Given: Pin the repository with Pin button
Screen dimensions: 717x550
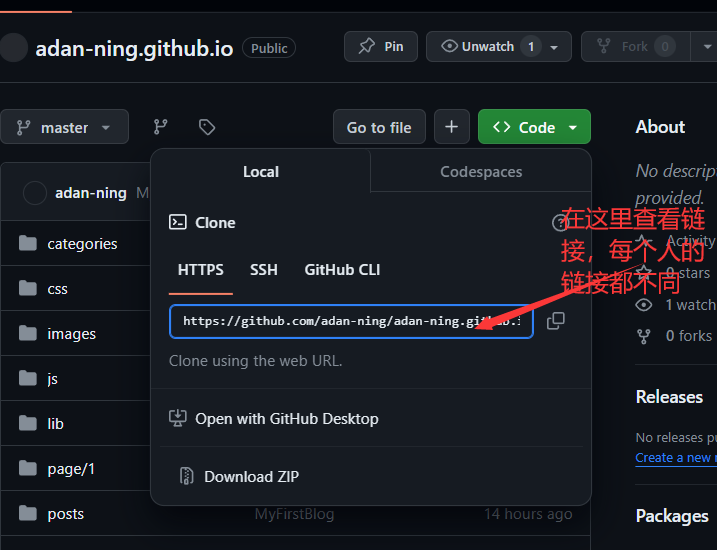Looking at the screenshot, I should [380, 47].
